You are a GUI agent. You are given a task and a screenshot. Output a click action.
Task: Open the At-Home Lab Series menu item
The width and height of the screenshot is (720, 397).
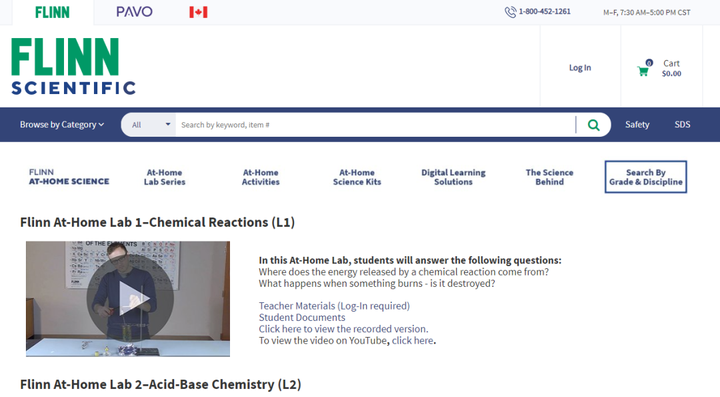click(x=164, y=177)
